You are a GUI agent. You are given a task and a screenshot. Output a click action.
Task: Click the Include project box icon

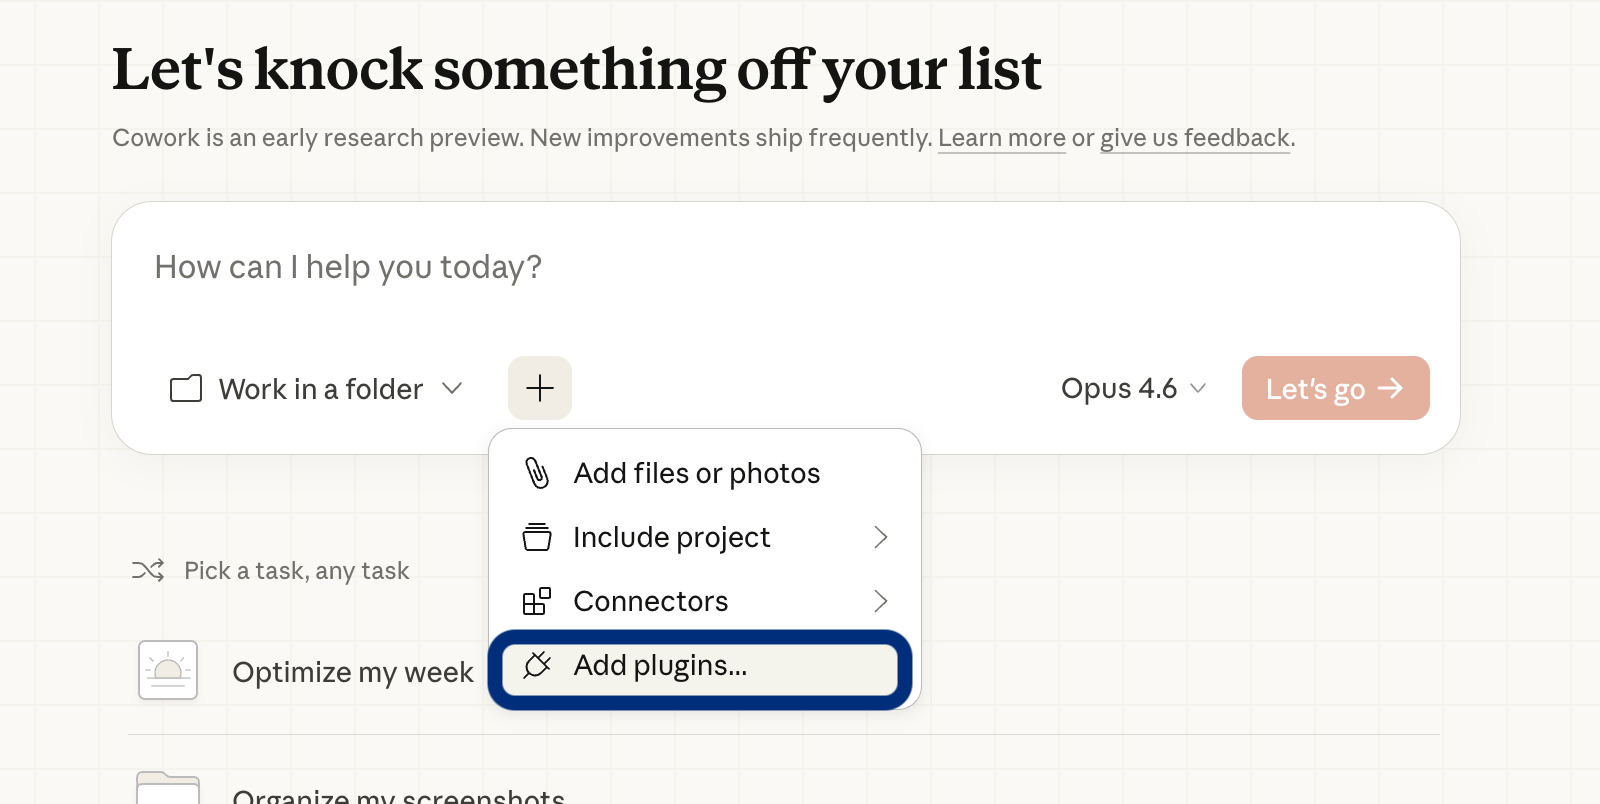(537, 537)
